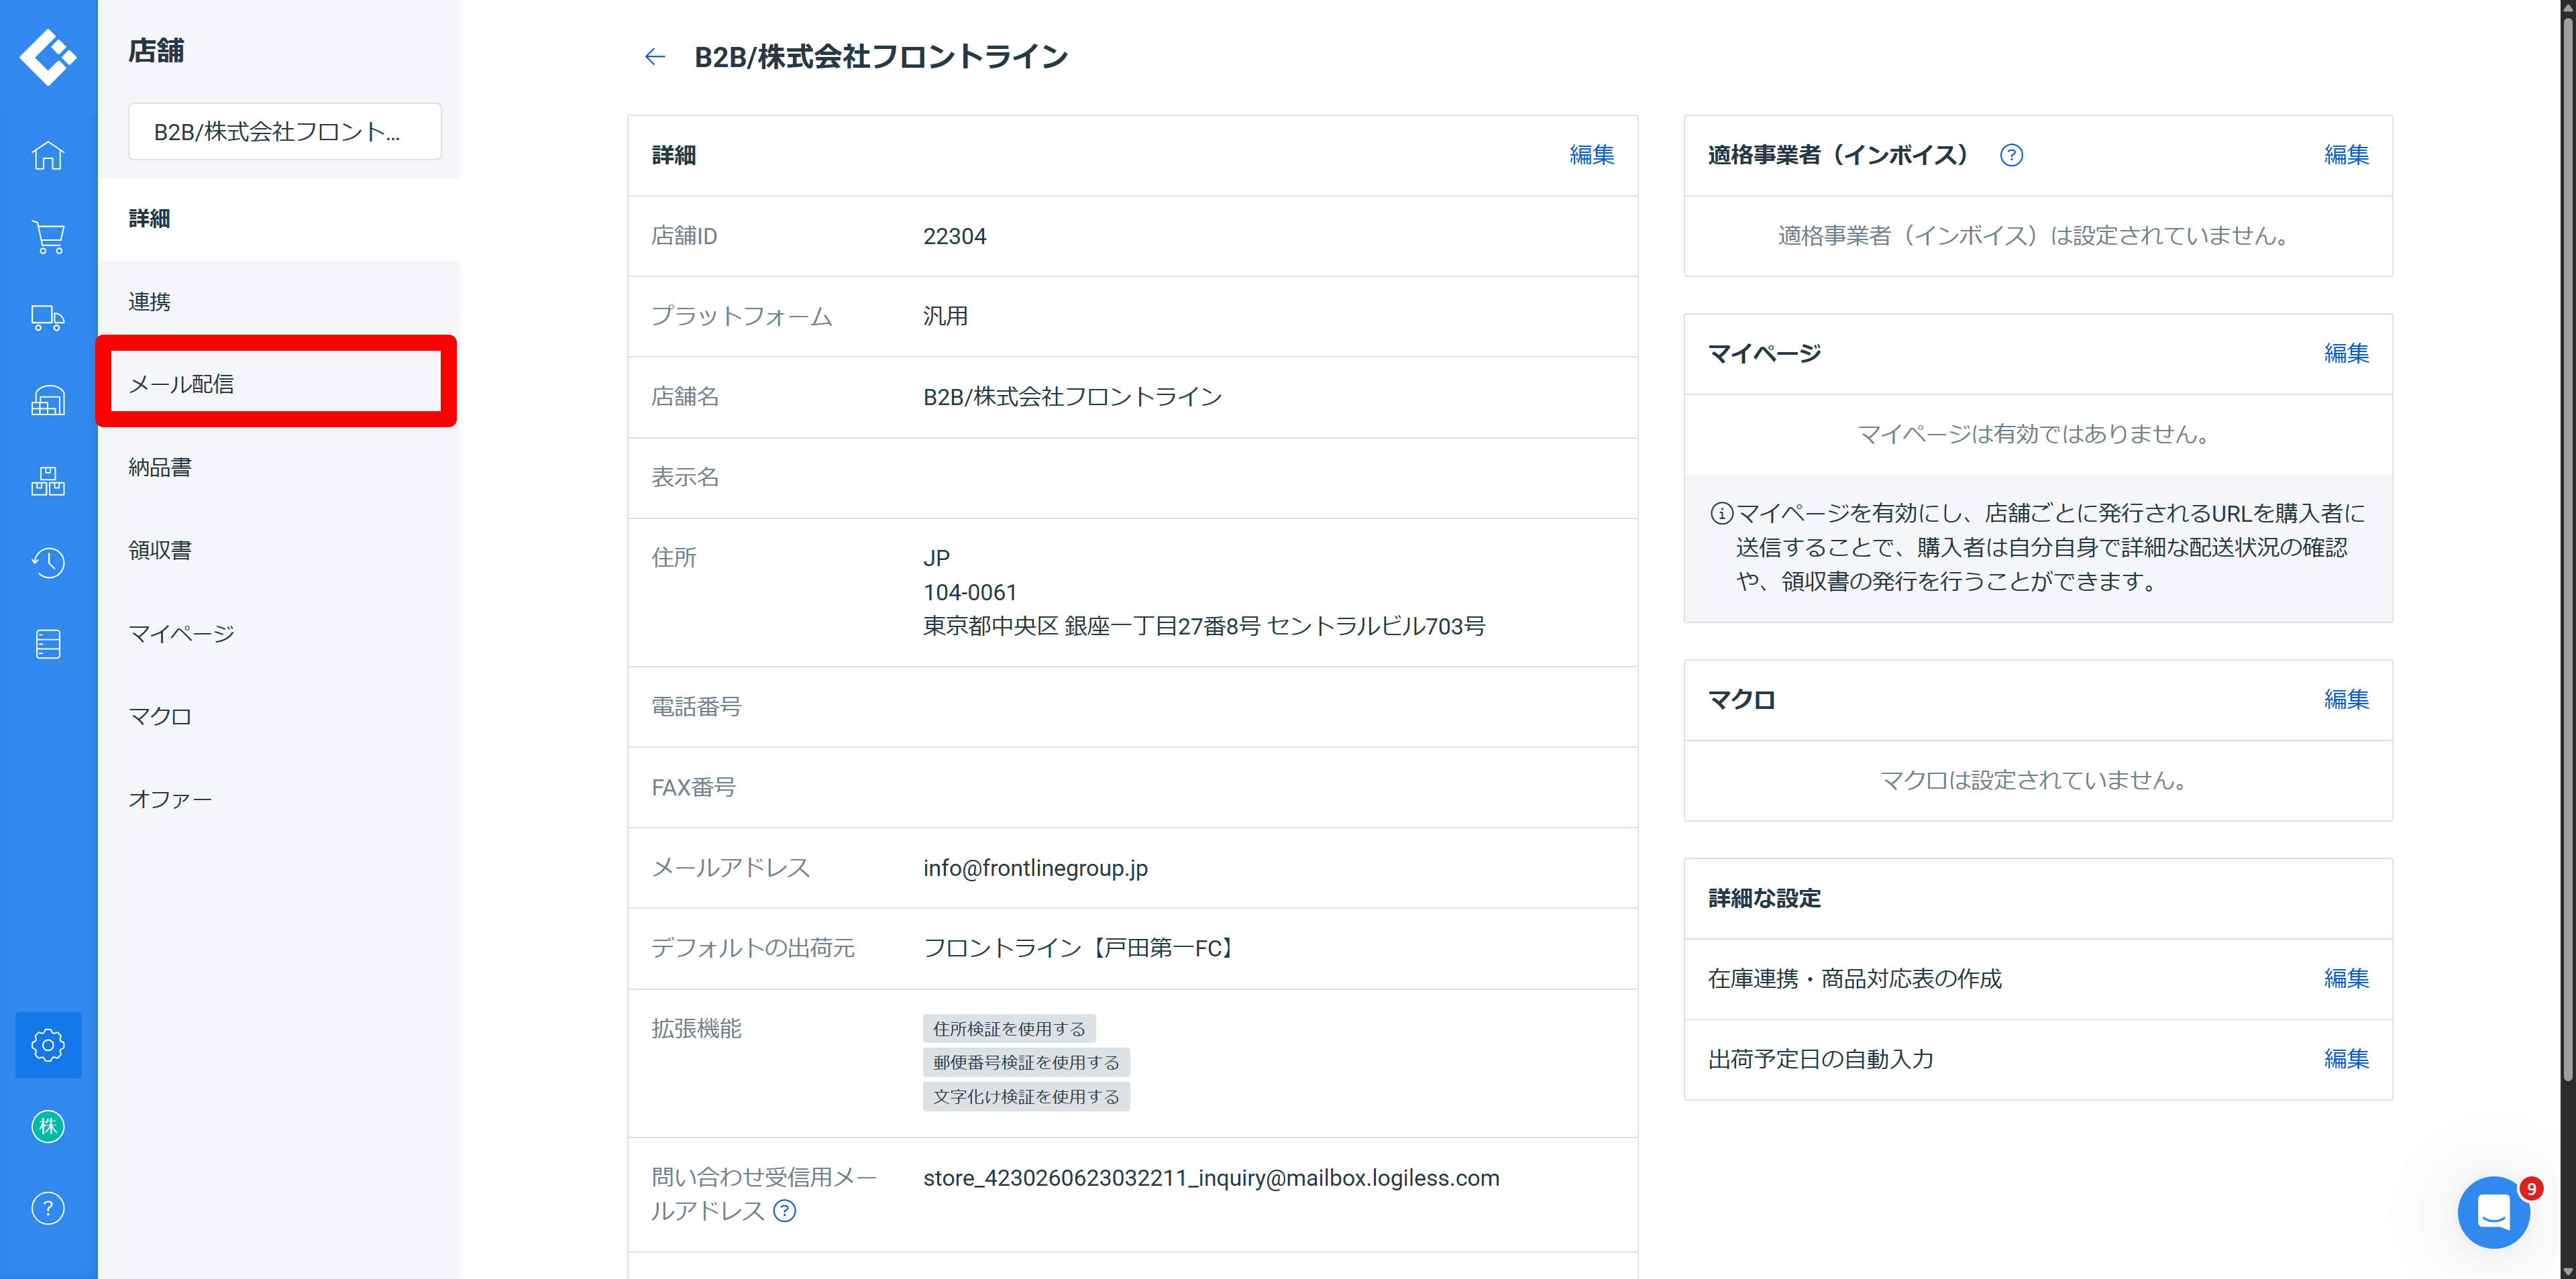2576x1279 pixels.
Task: Open the オファー menu item
Action: [x=279, y=799]
